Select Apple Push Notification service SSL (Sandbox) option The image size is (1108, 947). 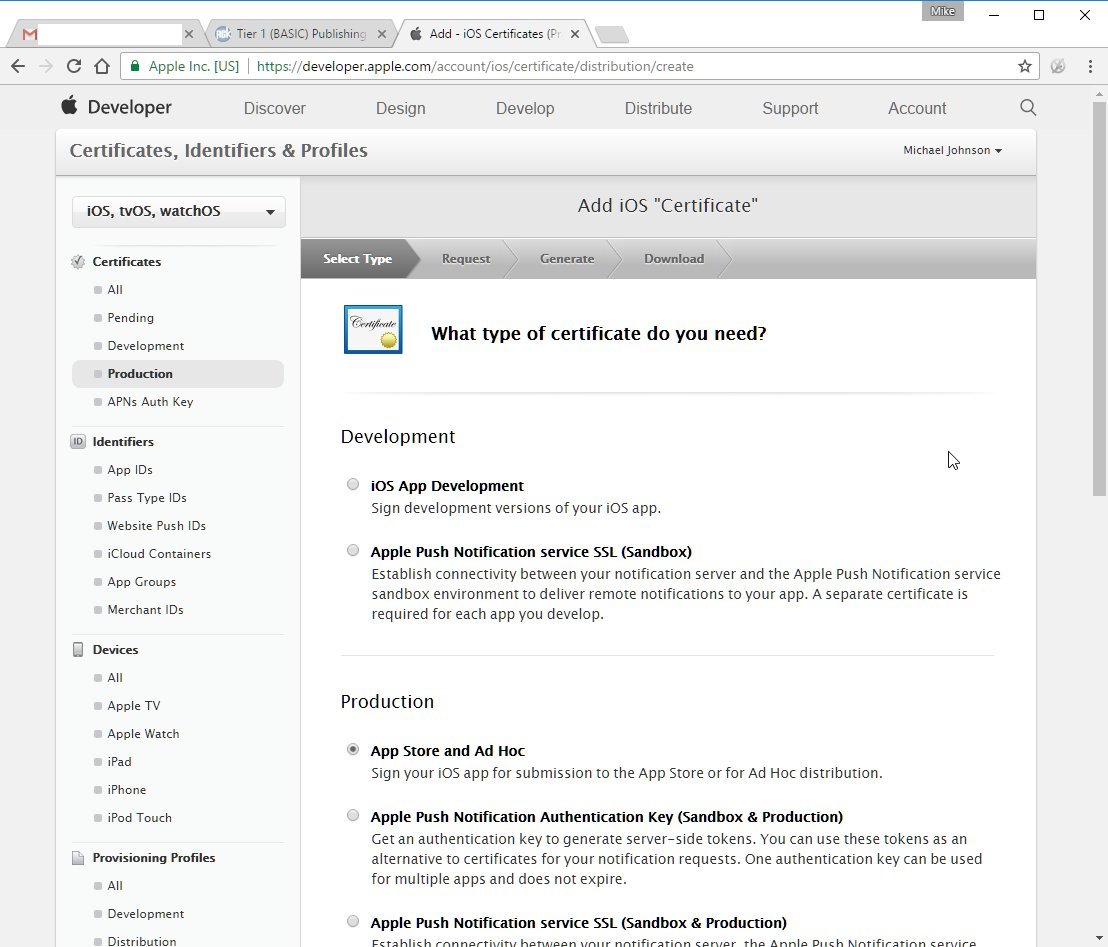(353, 551)
